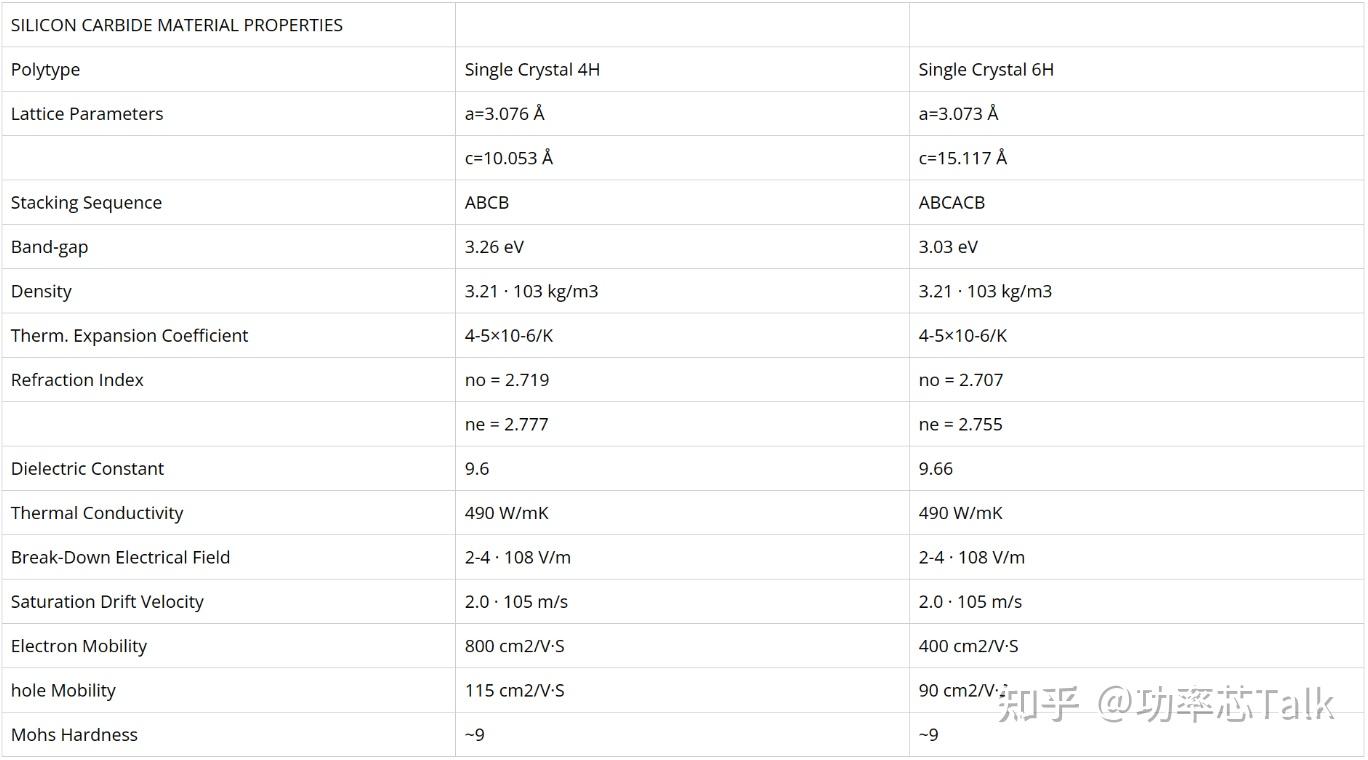The height and width of the screenshot is (760, 1368).
Task: Click the "c=15.117 Å" cell
Action: [963, 158]
